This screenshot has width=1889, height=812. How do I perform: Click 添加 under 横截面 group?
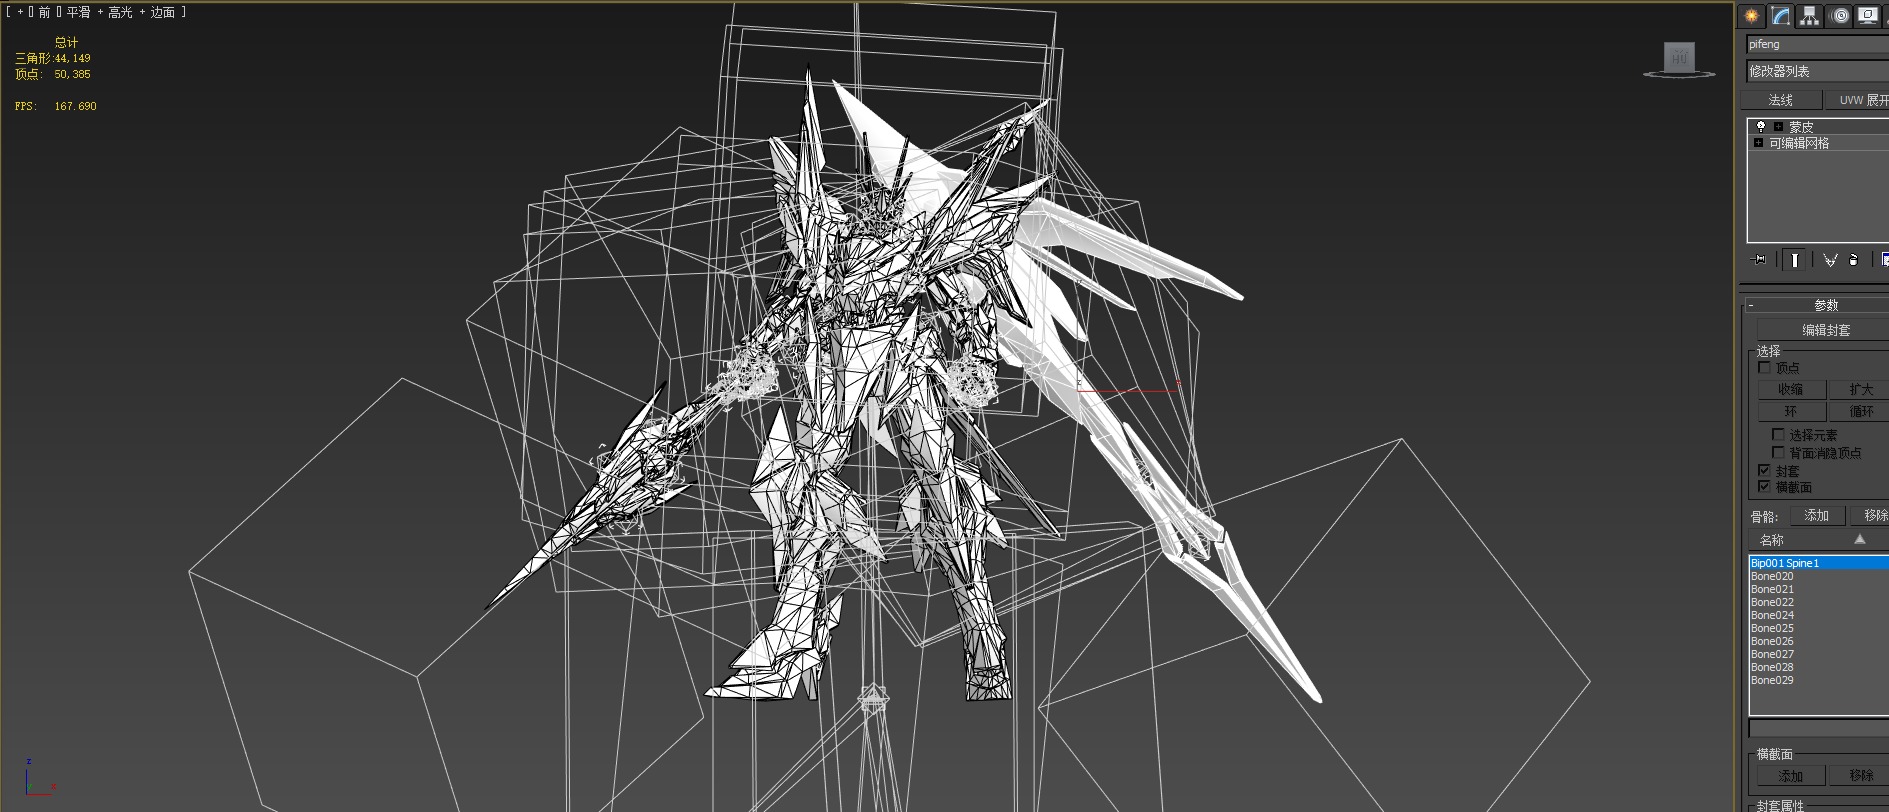(1791, 776)
